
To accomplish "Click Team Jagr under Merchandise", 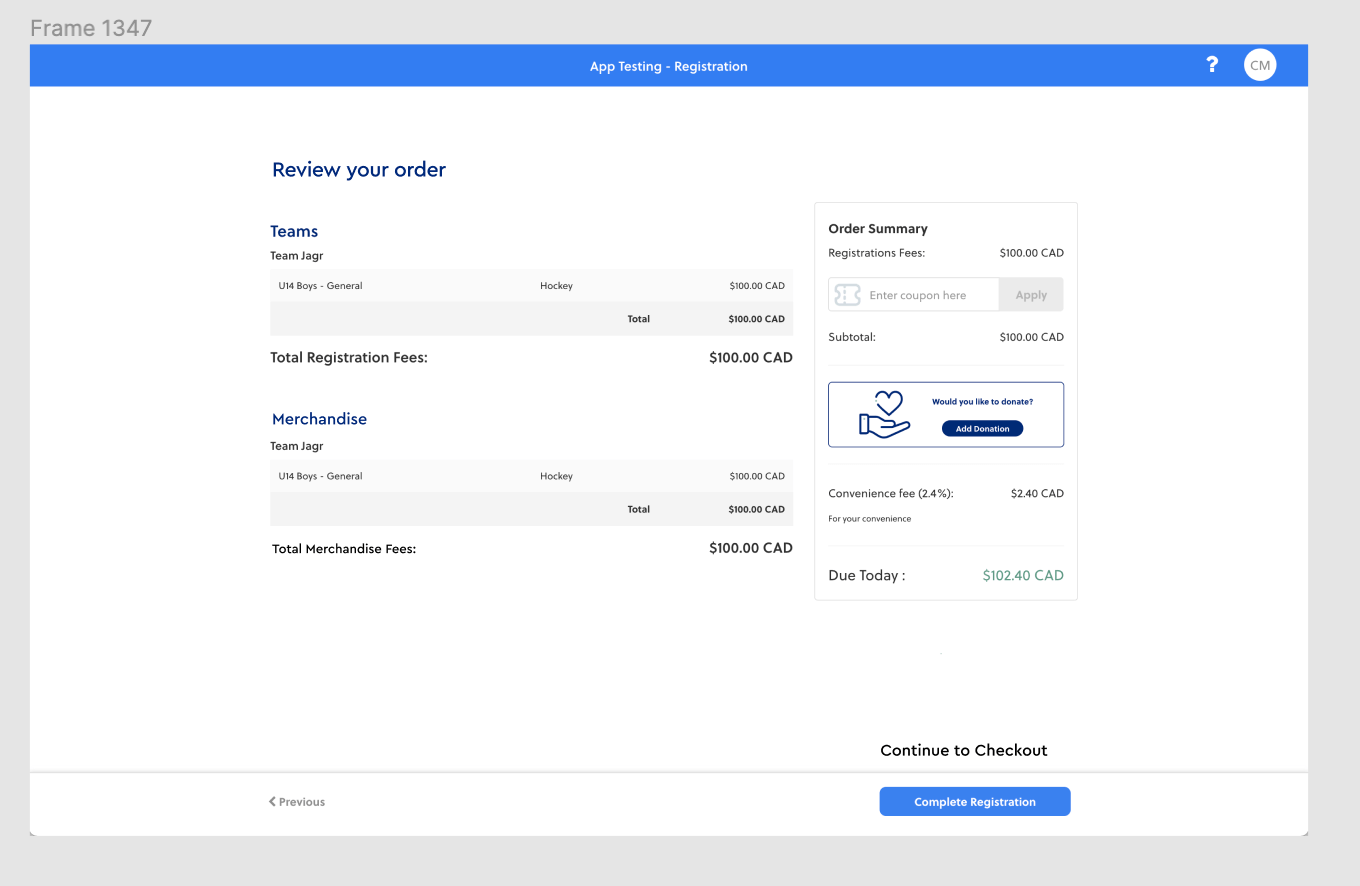I will pos(297,446).
